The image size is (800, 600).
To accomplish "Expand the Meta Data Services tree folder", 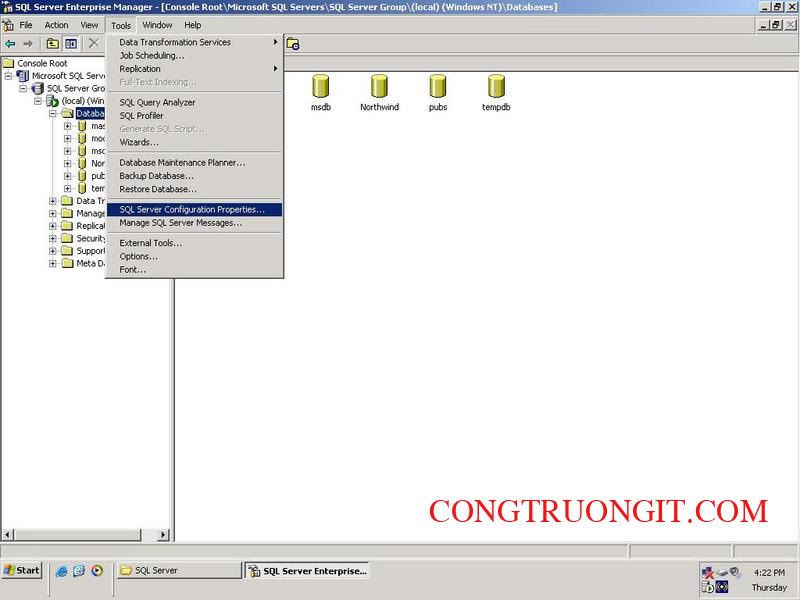I will 53,263.
